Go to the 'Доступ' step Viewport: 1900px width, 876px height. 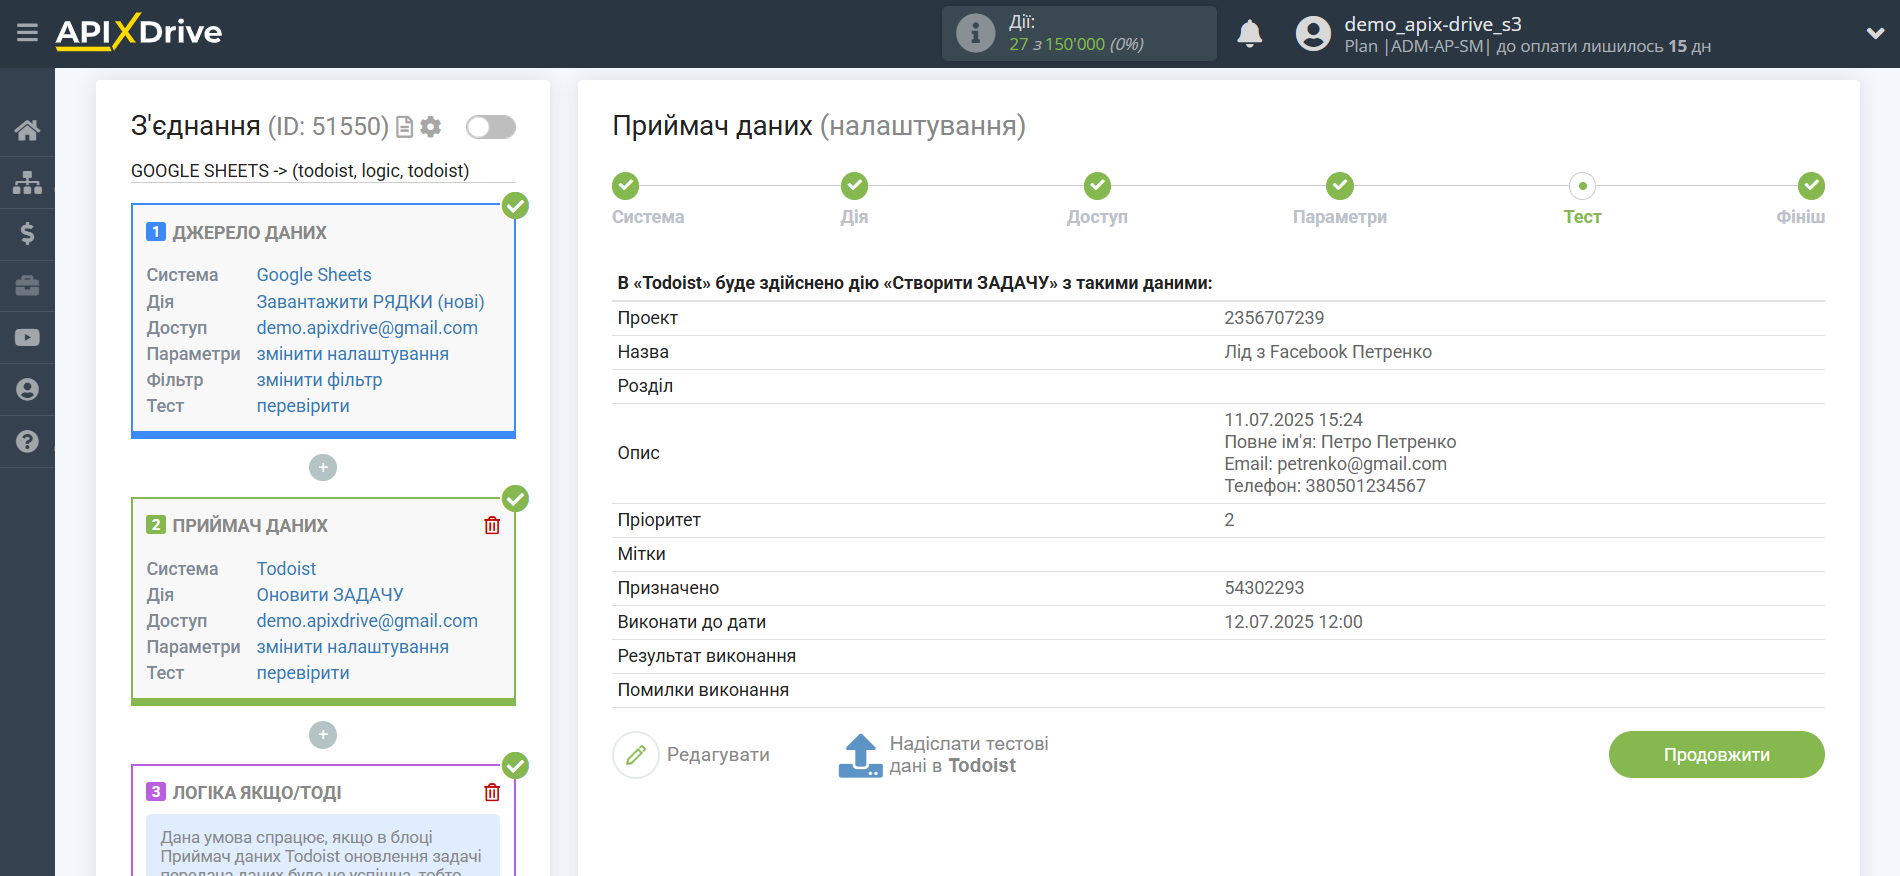1097,186
